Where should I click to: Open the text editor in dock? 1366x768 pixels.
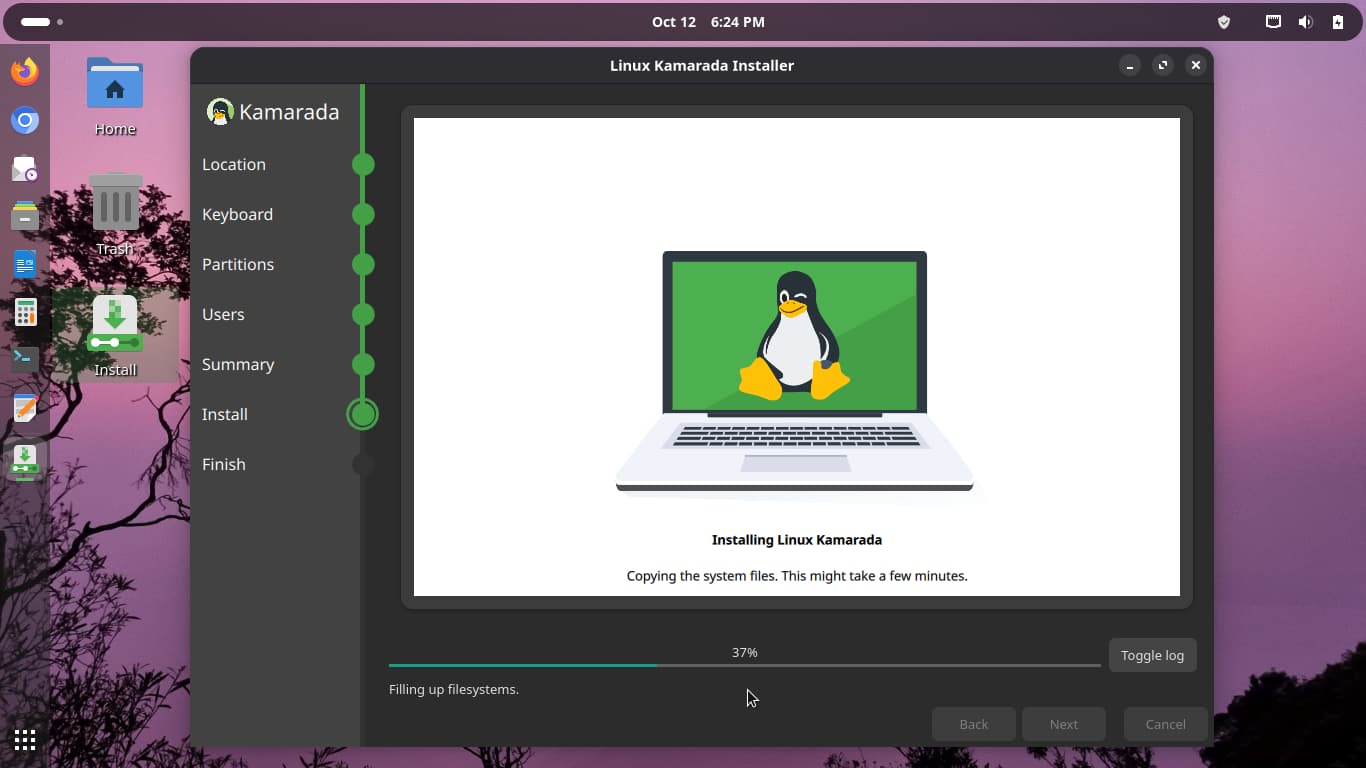[x=25, y=408]
